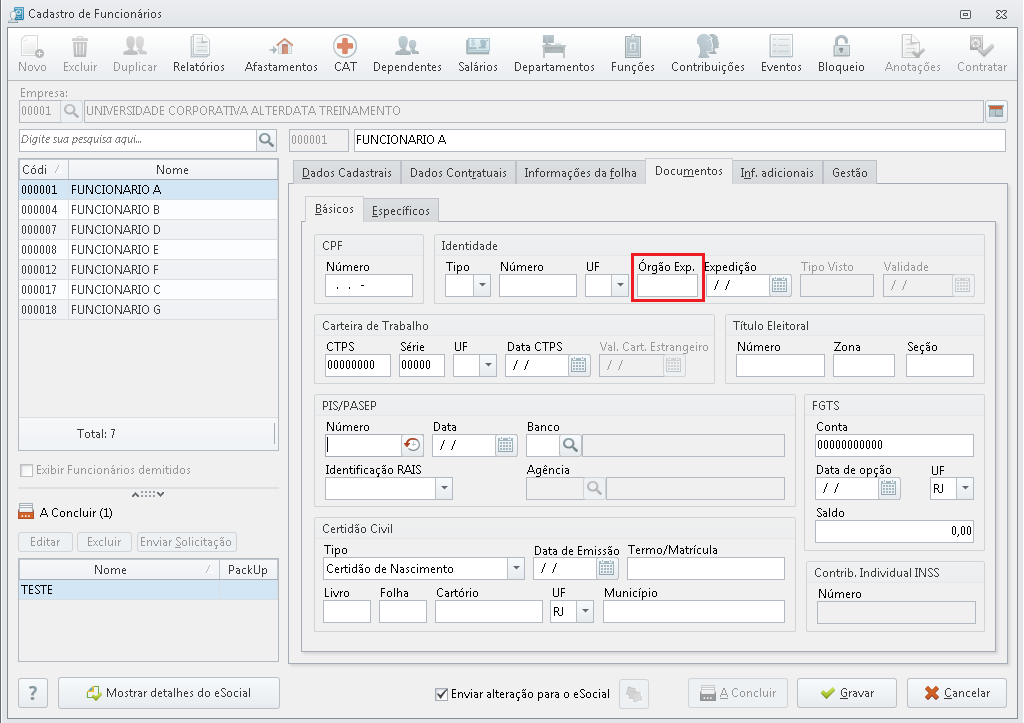Viewport: 1024px width, 723px height.
Task: Expand the FGTS UF dropdown
Action: click(965, 488)
